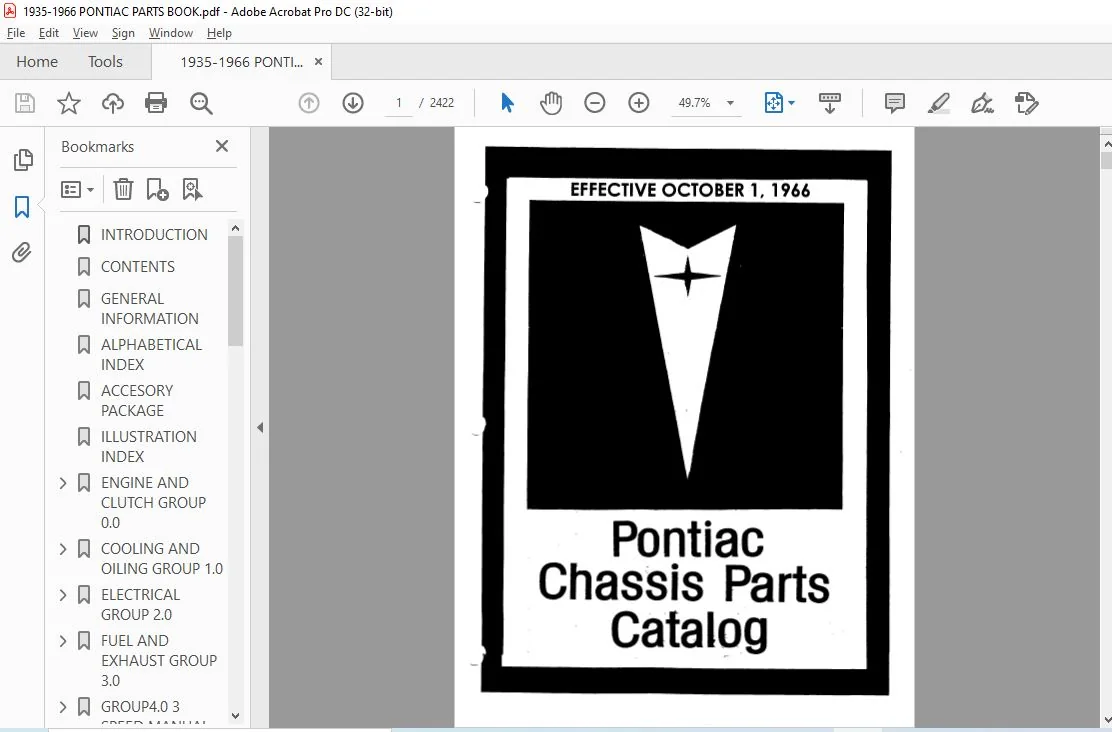1112x732 pixels.
Task: Open the Window menu
Action: pos(171,33)
